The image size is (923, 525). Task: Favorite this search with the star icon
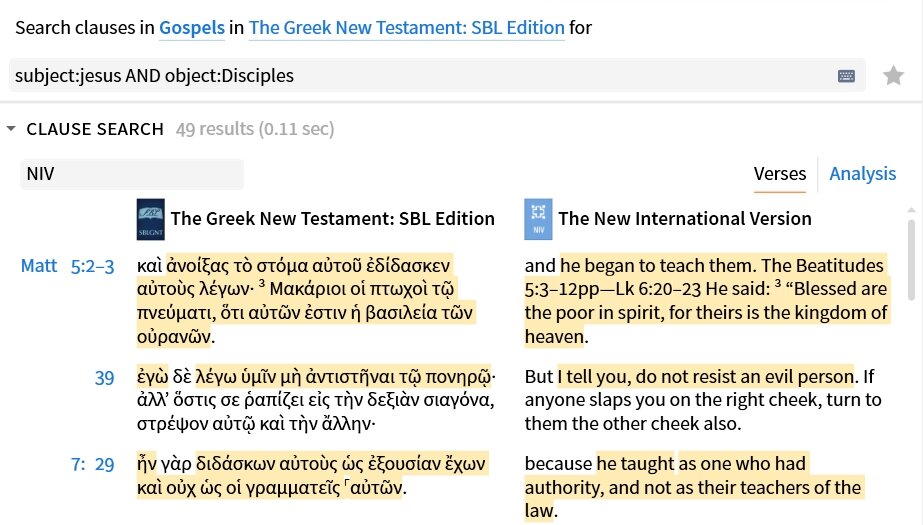click(x=893, y=75)
